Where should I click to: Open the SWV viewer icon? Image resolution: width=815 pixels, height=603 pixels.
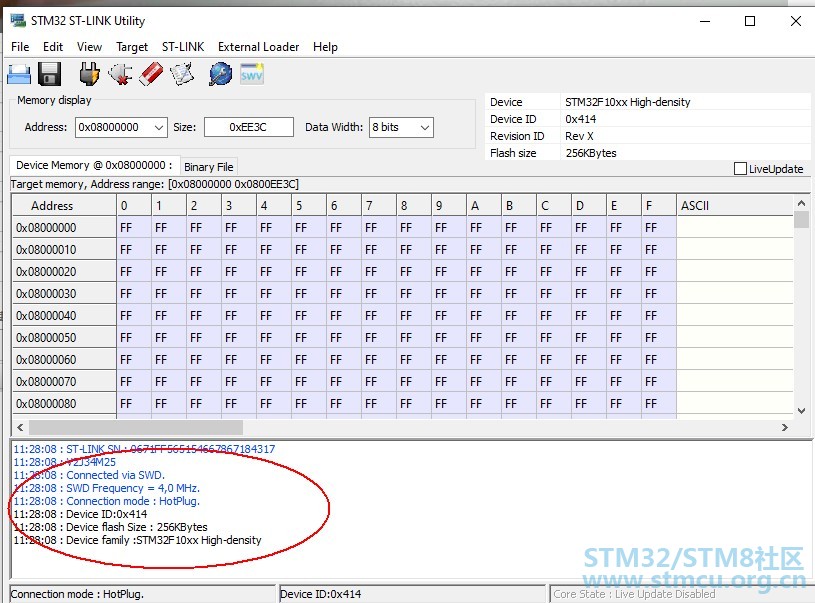tap(252, 74)
